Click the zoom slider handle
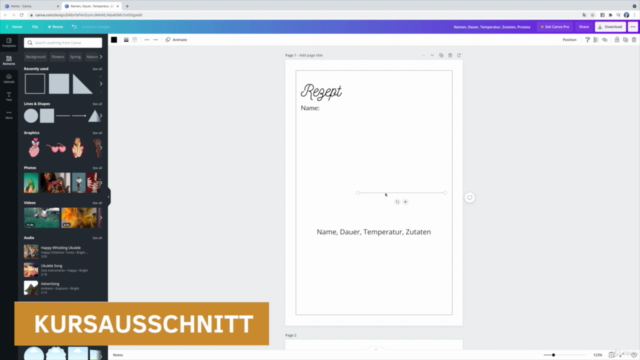 coord(553,355)
